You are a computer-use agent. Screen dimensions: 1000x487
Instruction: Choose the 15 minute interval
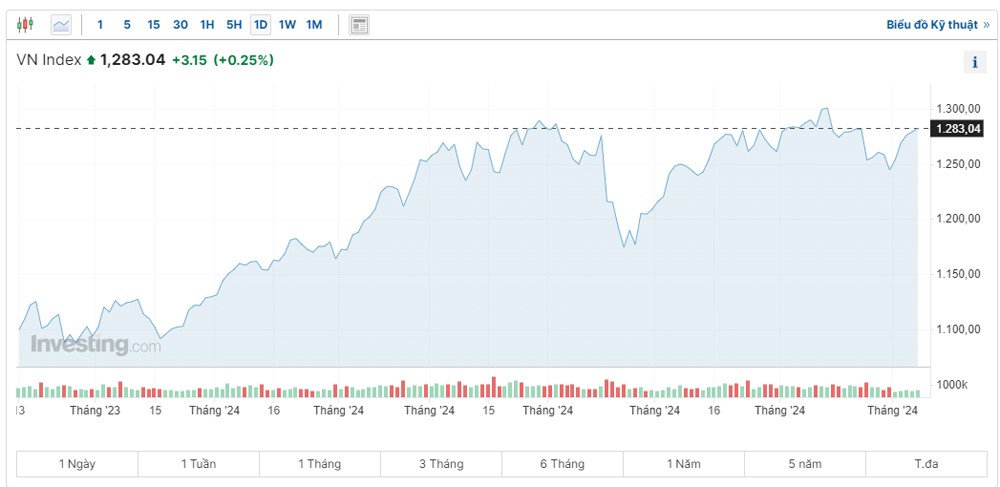click(153, 24)
